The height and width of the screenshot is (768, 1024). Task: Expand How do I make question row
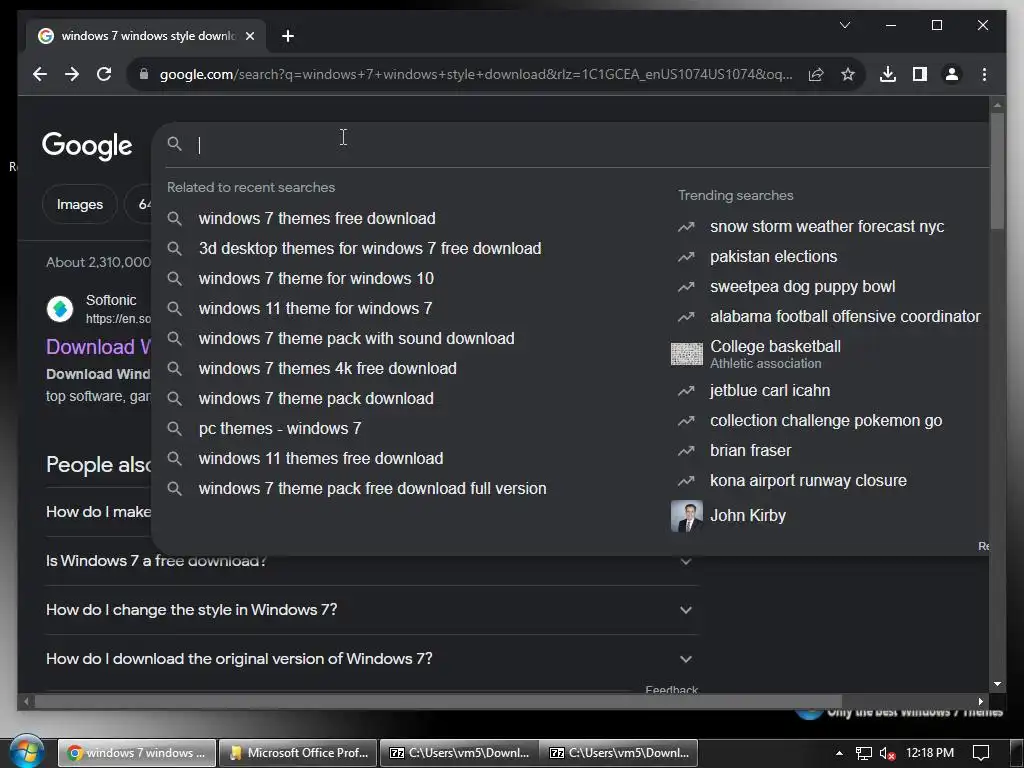click(x=98, y=512)
